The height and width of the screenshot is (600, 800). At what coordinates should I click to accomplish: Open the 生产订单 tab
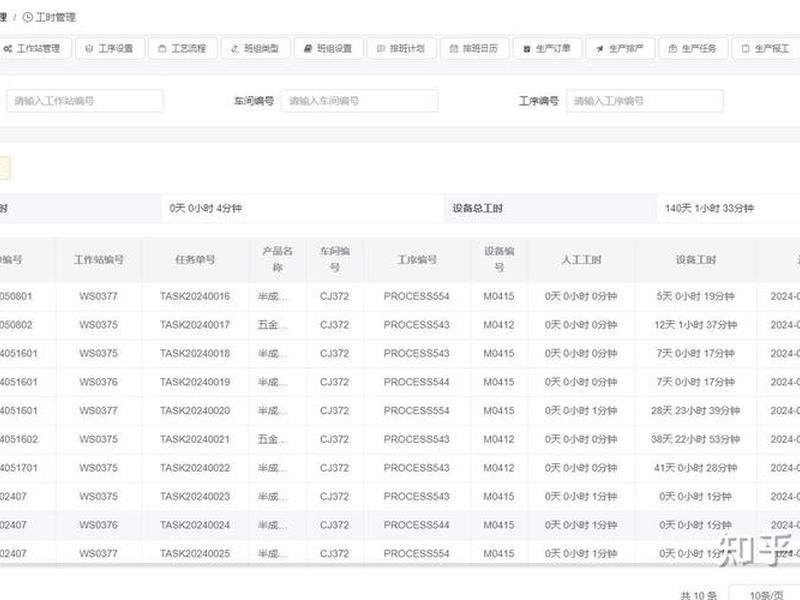point(547,48)
